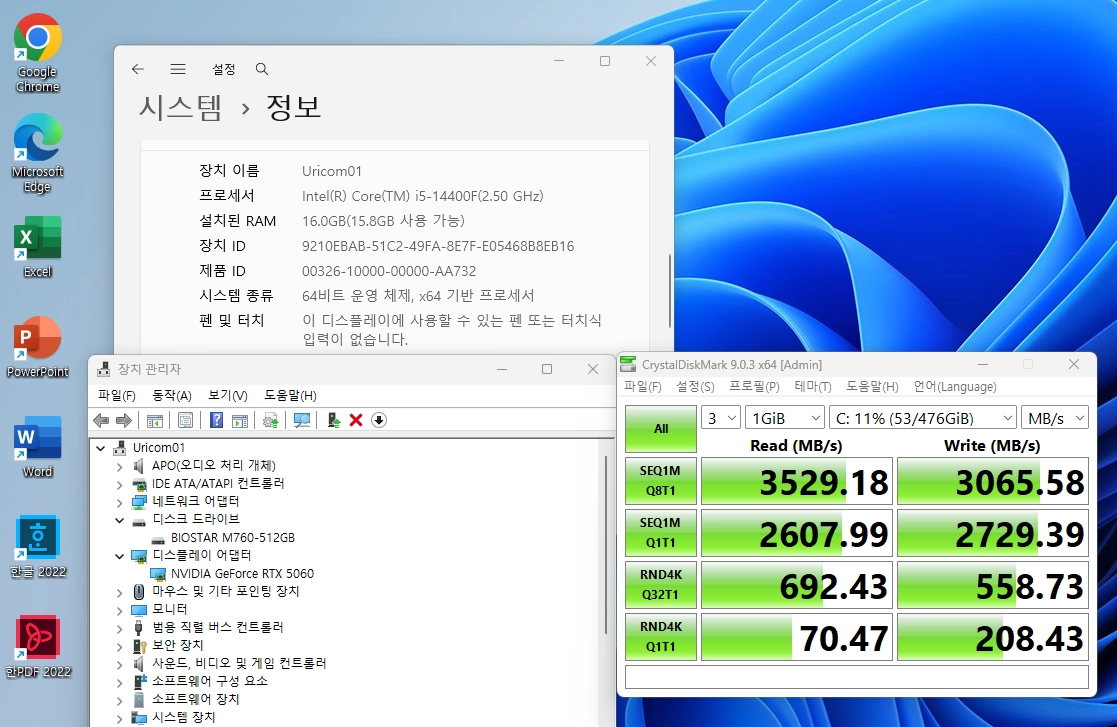Click Properties toolbar icon in Device Manager
The width and height of the screenshot is (1117, 727).
coord(185,420)
